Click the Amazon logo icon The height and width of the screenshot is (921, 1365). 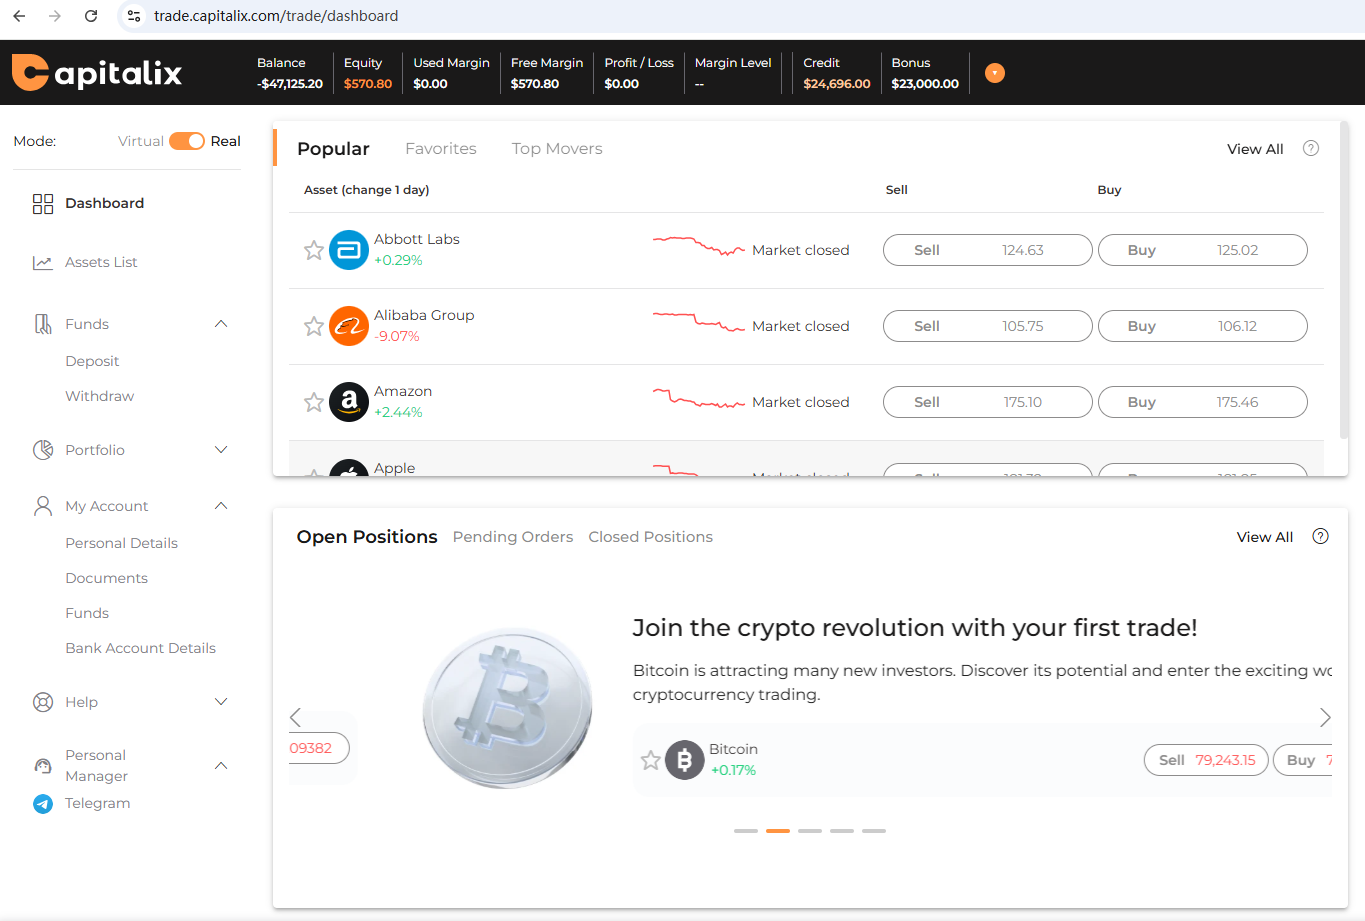coord(349,402)
